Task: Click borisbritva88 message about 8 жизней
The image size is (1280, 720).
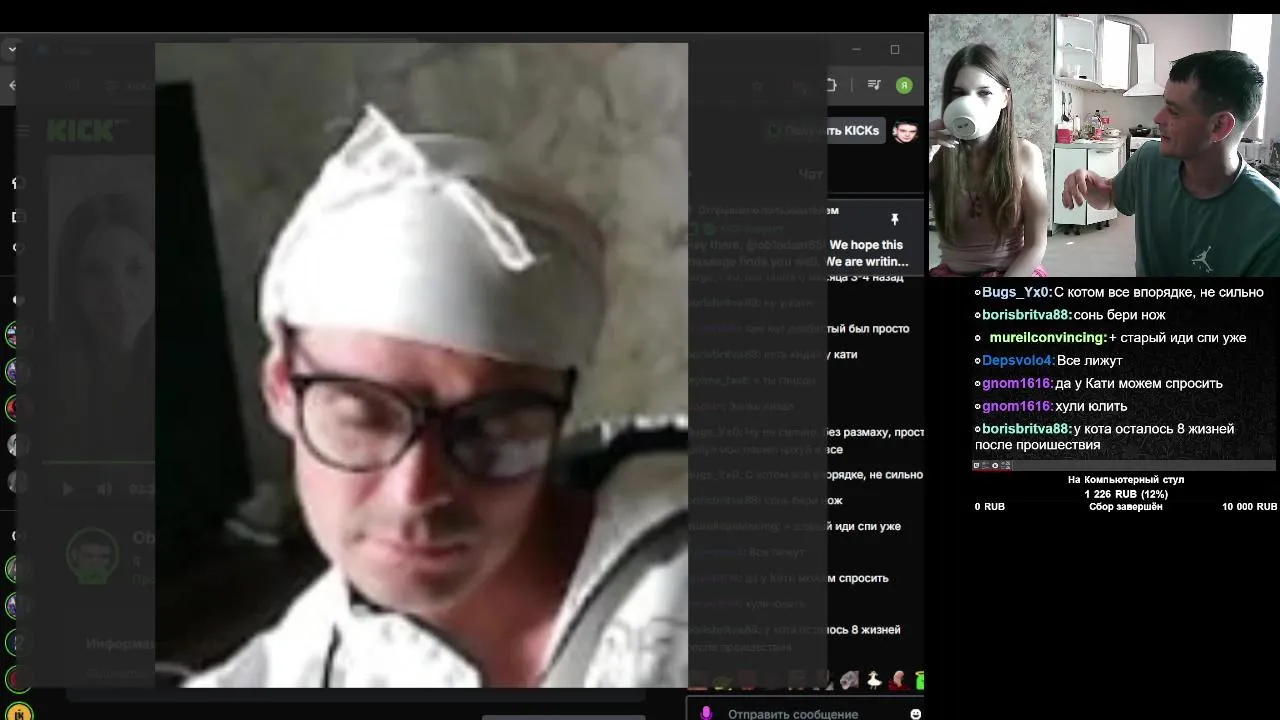Action: pyautogui.click(x=1104, y=437)
